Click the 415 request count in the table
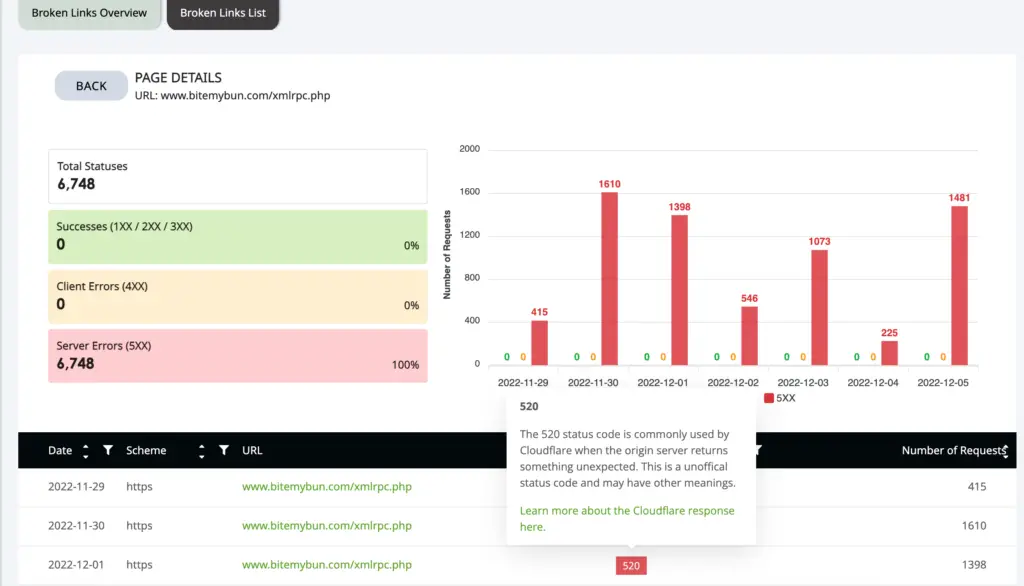 point(977,487)
